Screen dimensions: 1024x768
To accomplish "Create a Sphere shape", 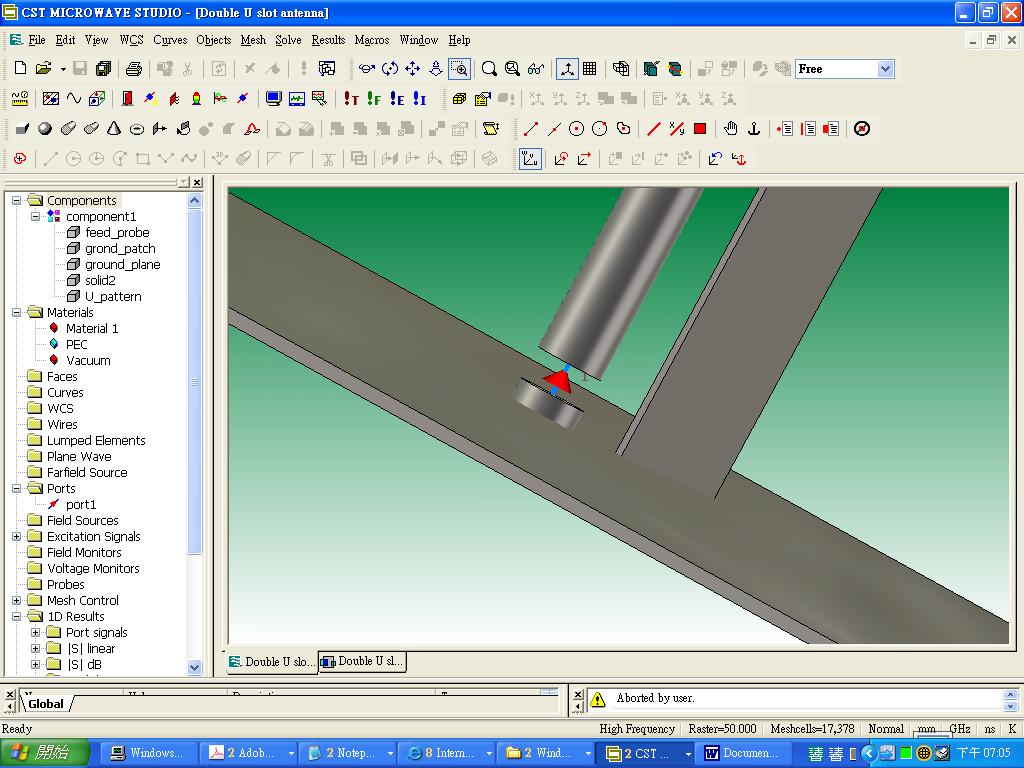I will (x=45, y=129).
